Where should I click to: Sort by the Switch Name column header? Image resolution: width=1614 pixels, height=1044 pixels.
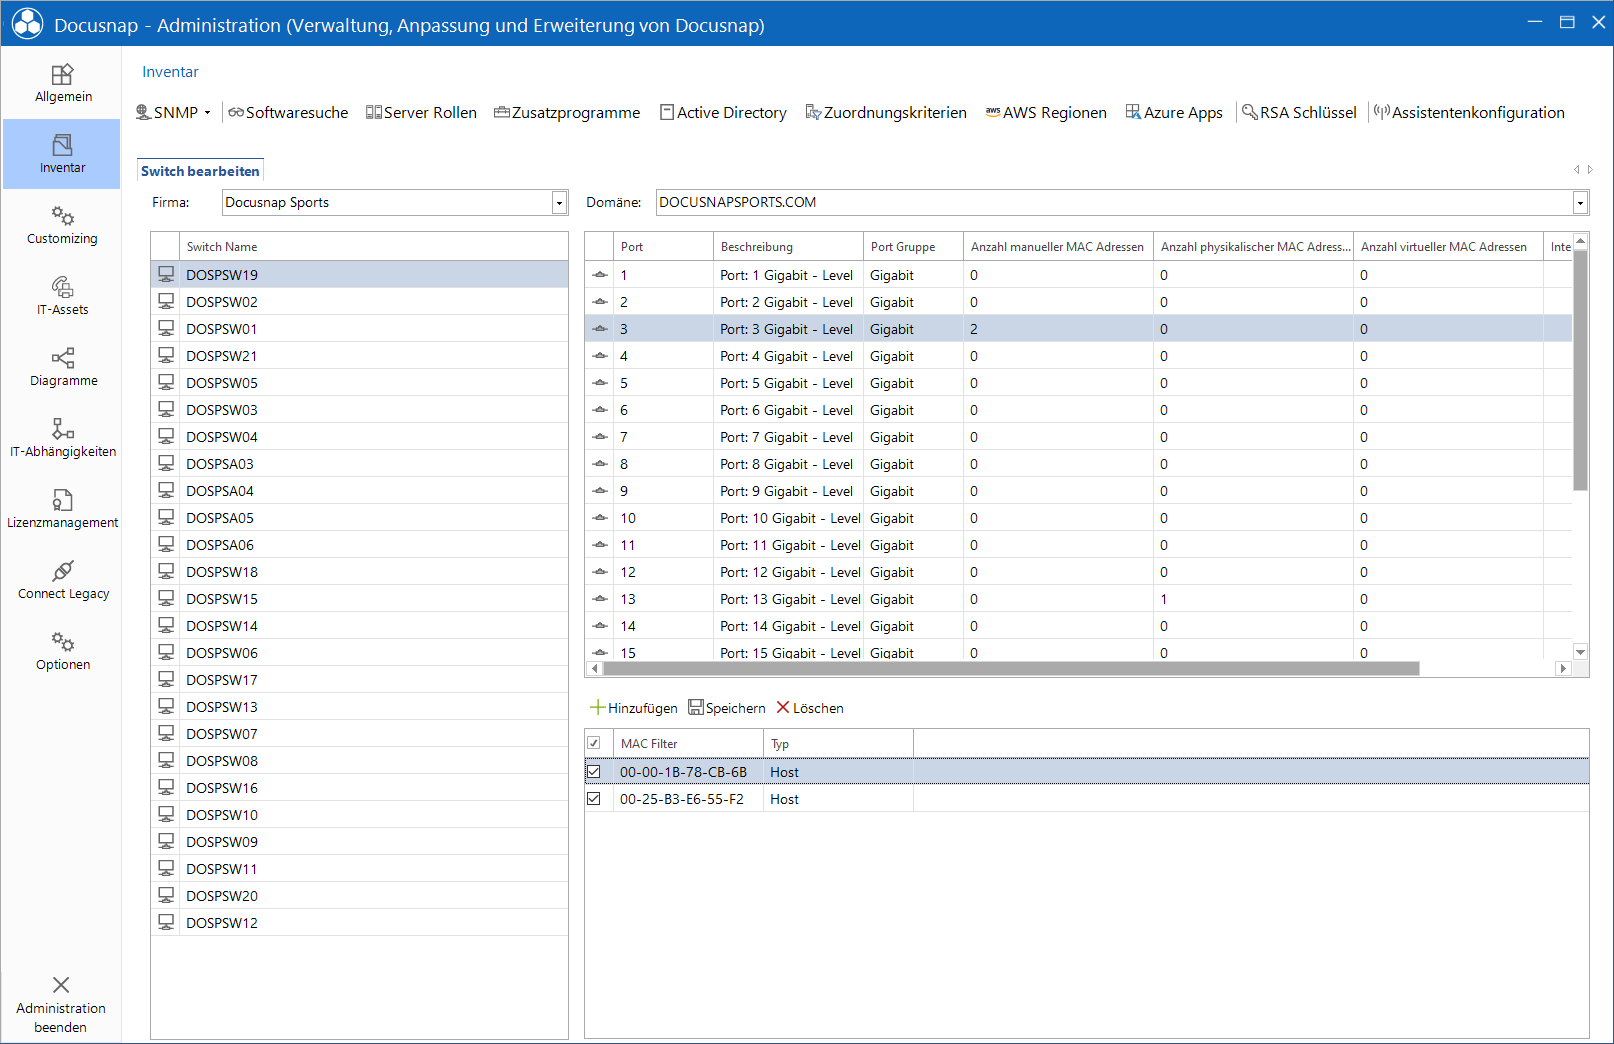click(373, 246)
